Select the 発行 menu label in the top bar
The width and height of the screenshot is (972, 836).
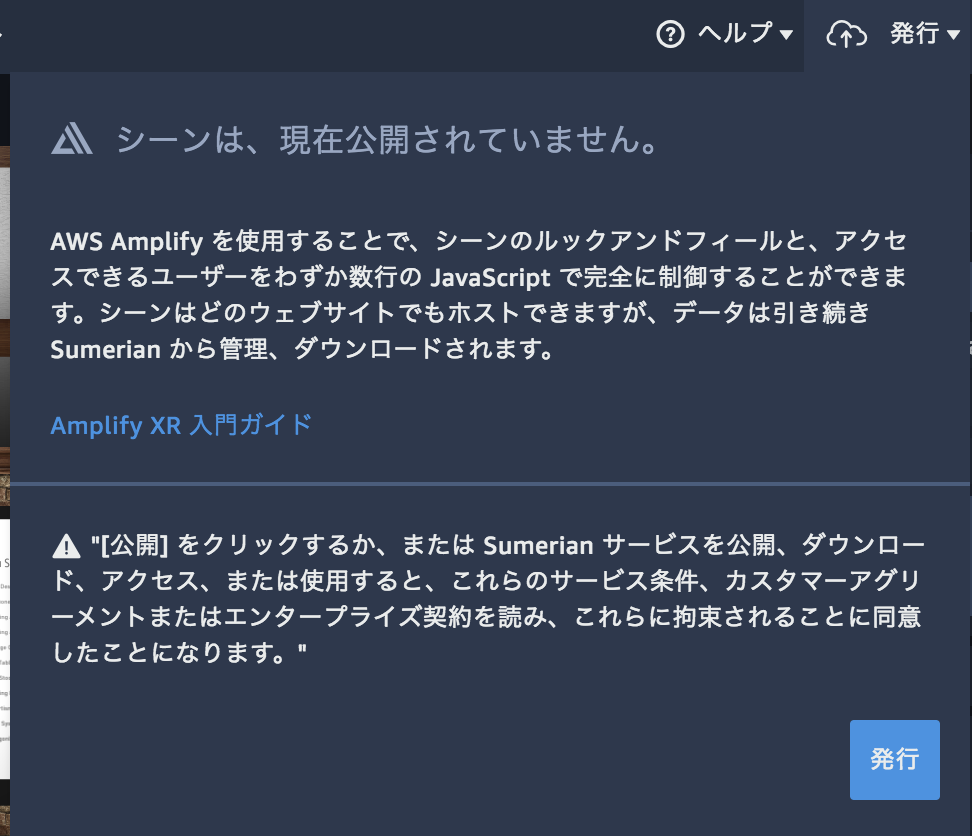915,33
